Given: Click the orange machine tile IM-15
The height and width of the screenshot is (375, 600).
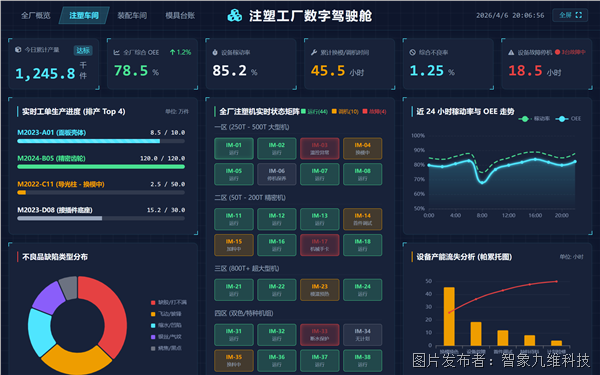Looking at the screenshot, I should coord(234,245).
